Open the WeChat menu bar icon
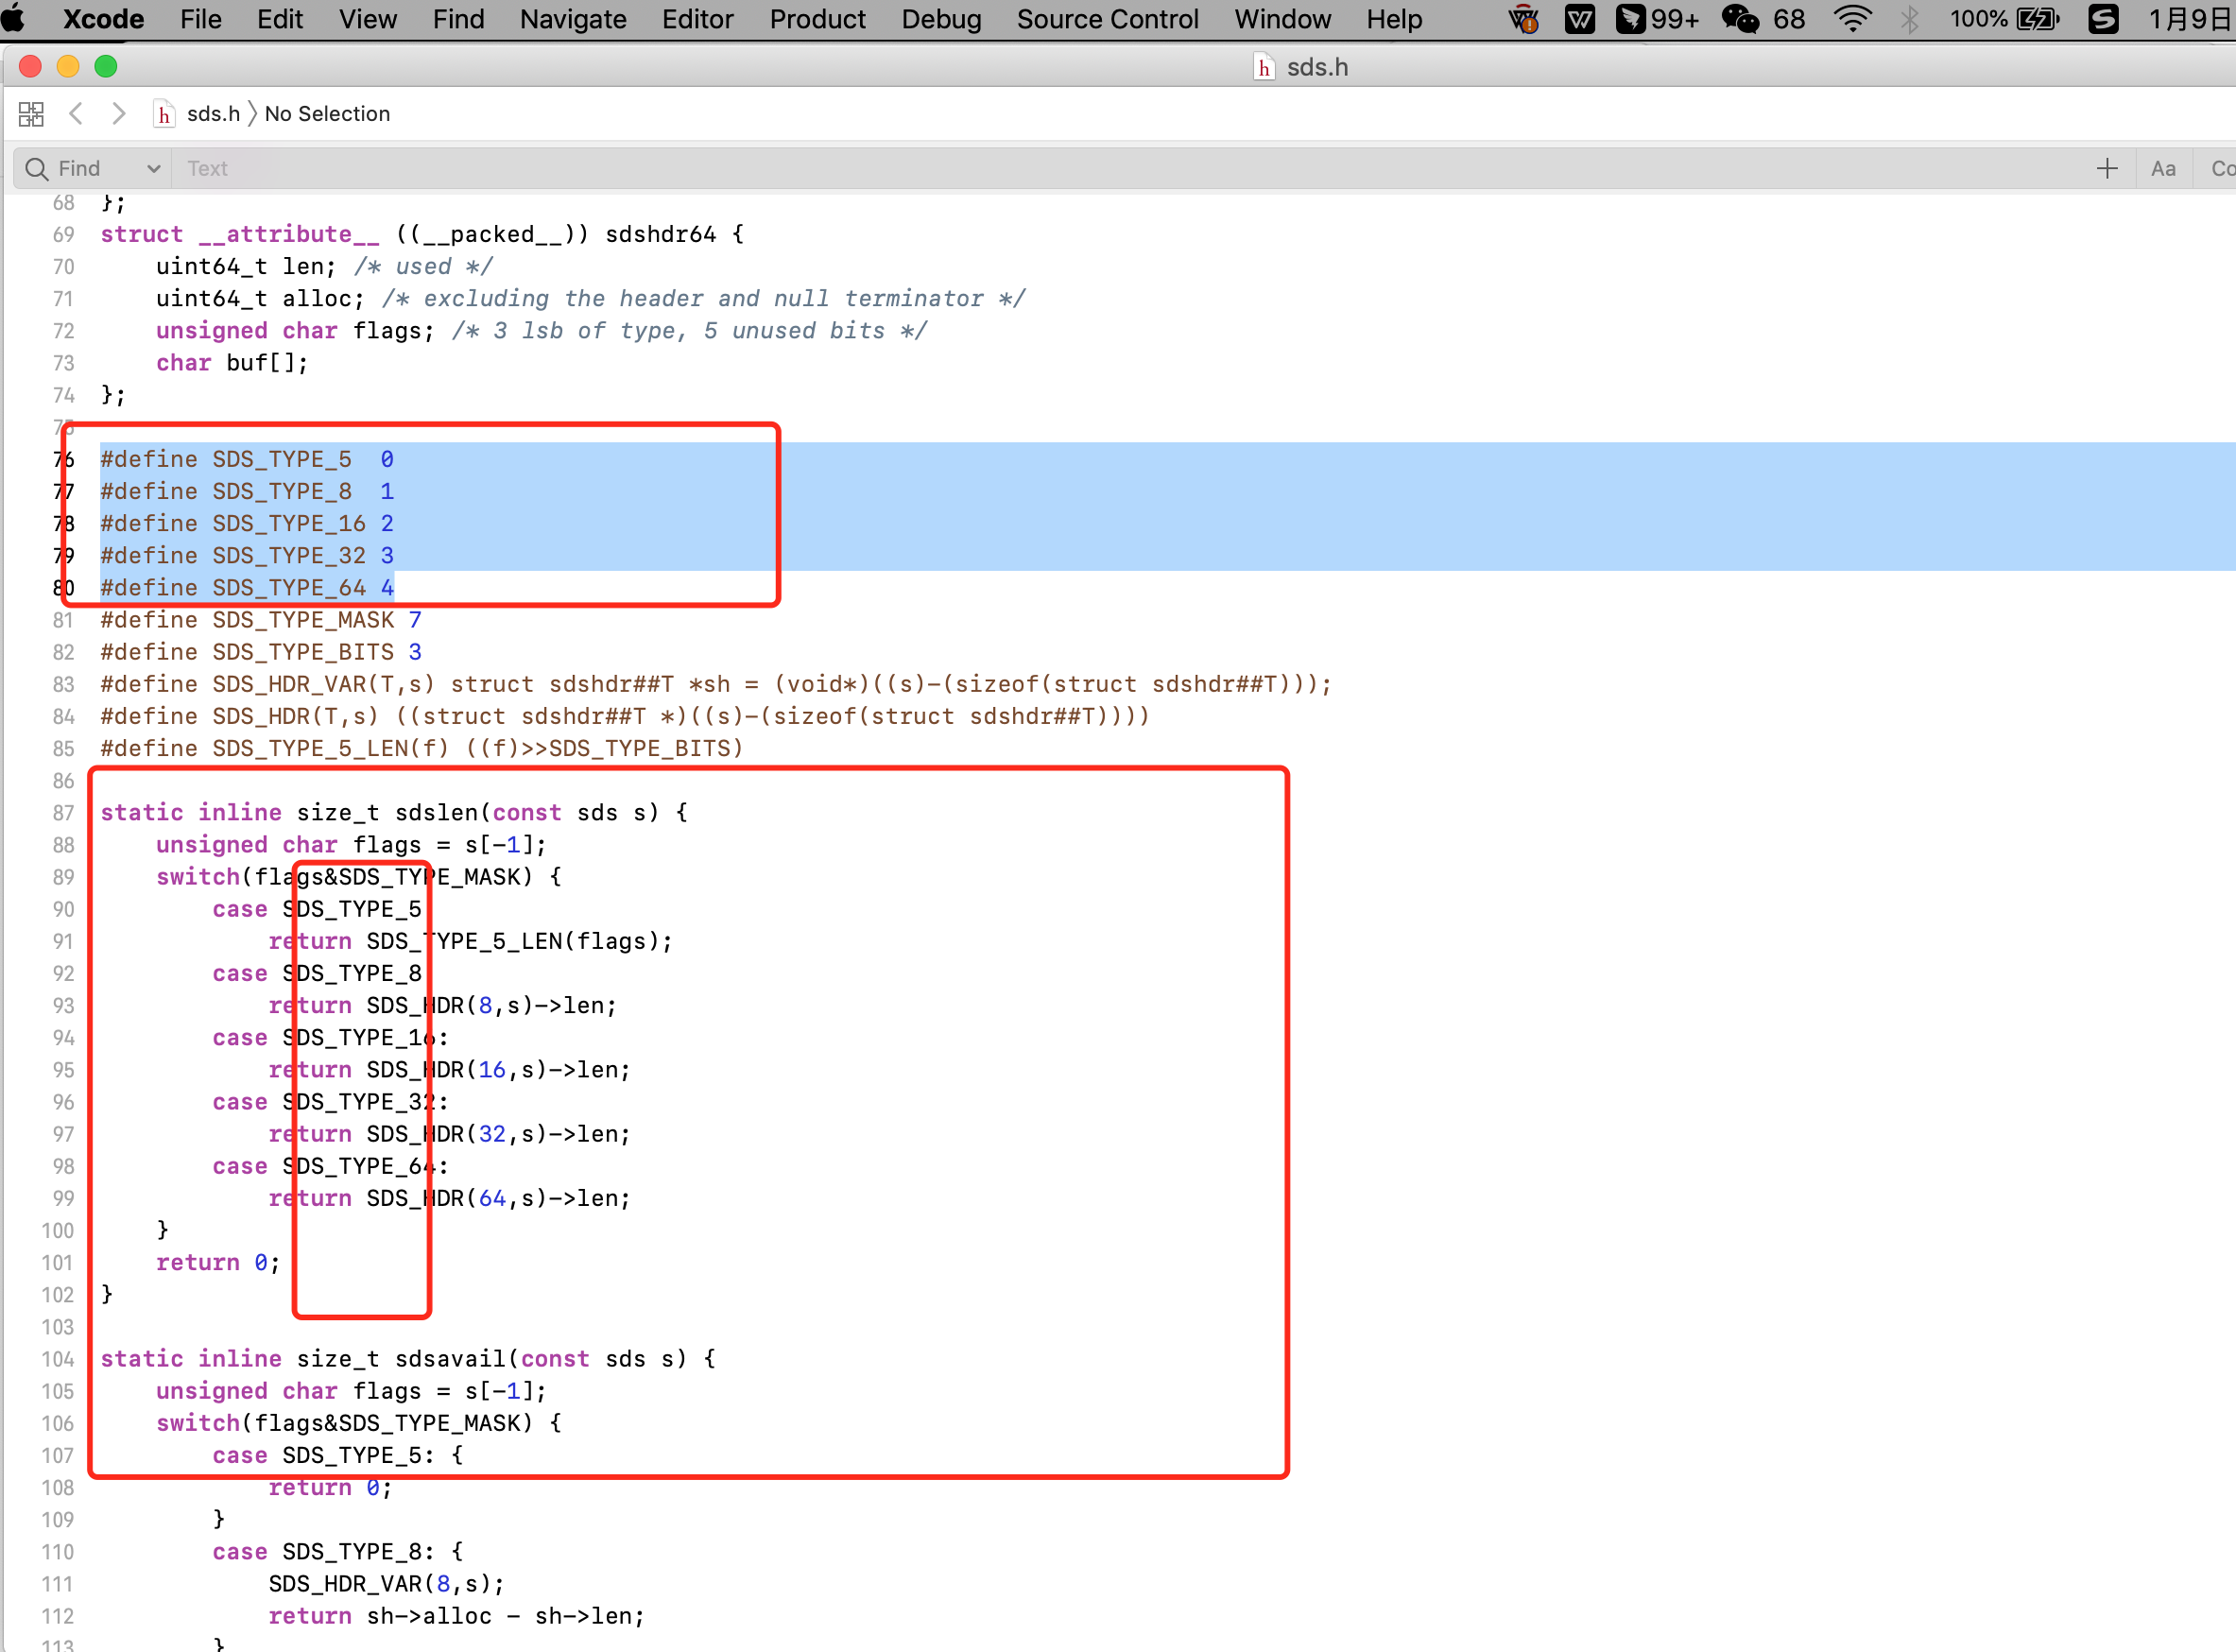Screen dimensions: 2236x1652 tap(1740, 19)
